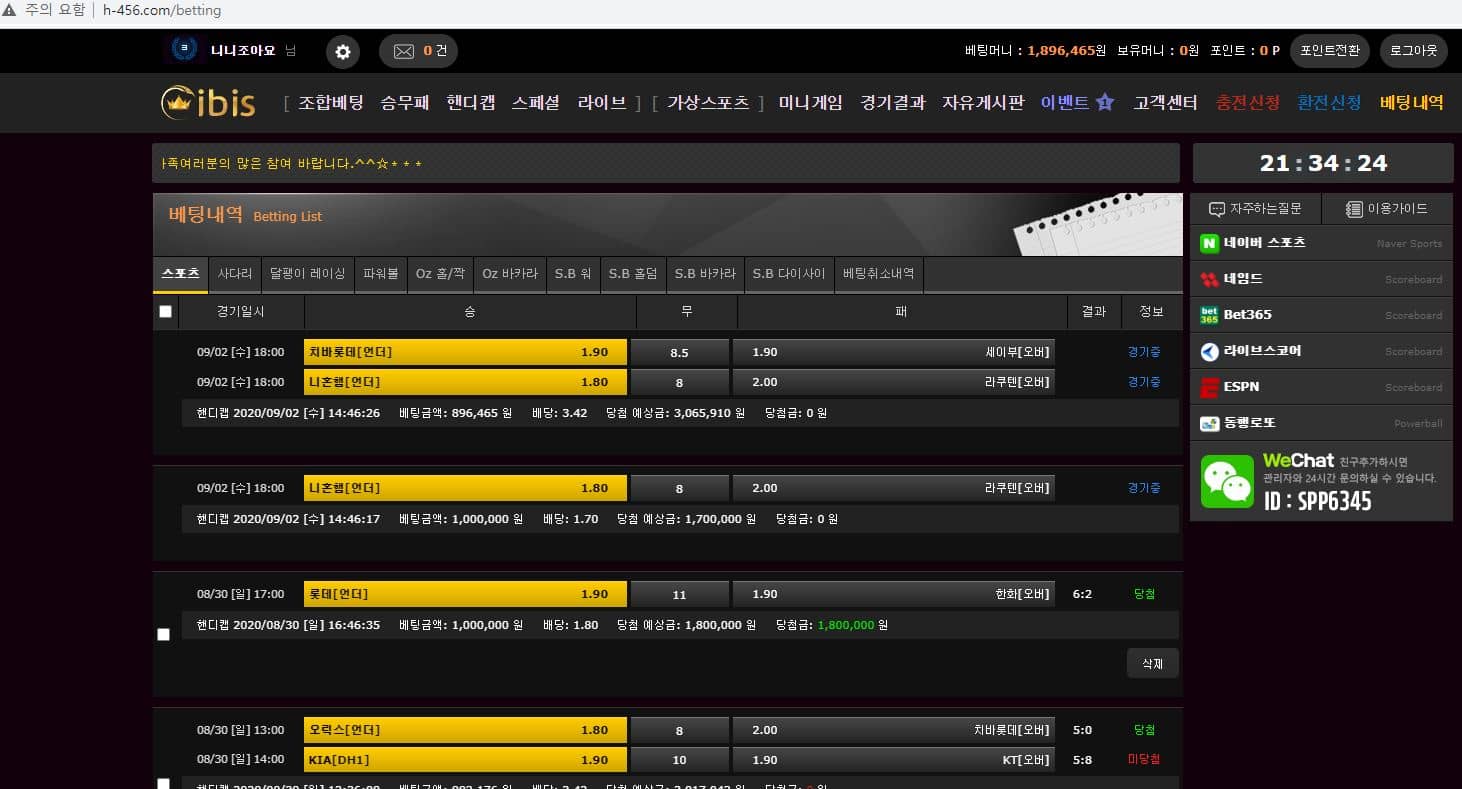The width and height of the screenshot is (1462, 789).
Task: Switch to Oz 홀/짝 tab
Action: [441, 274]
